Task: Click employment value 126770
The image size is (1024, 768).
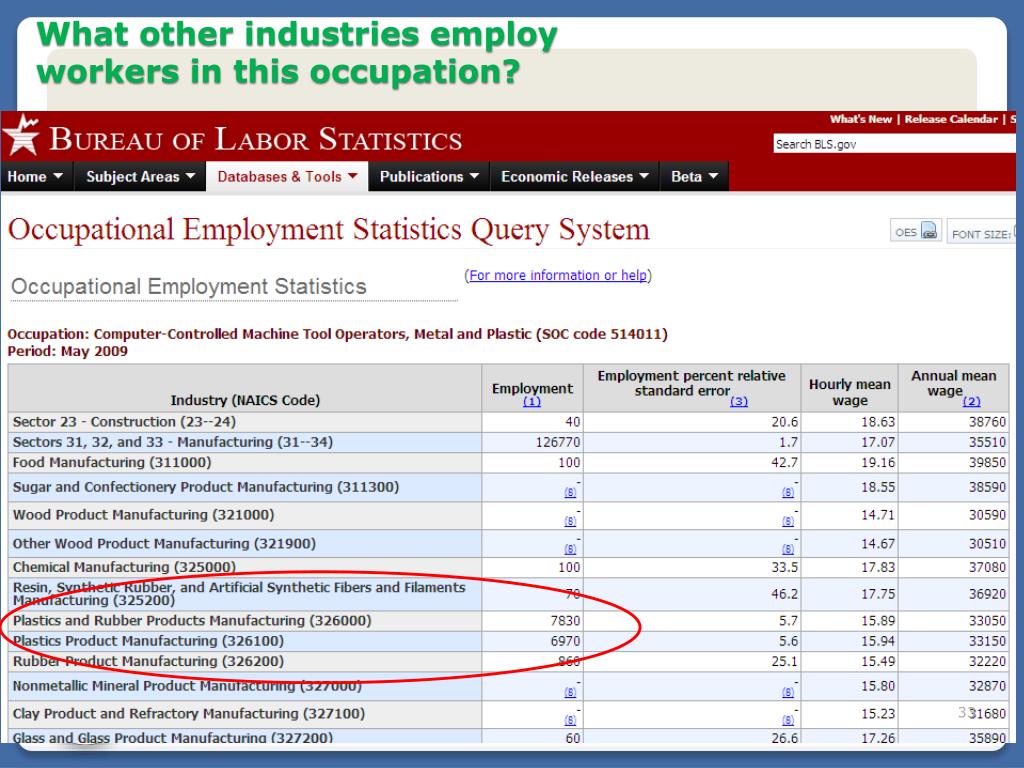Action: tap(558, 442)
